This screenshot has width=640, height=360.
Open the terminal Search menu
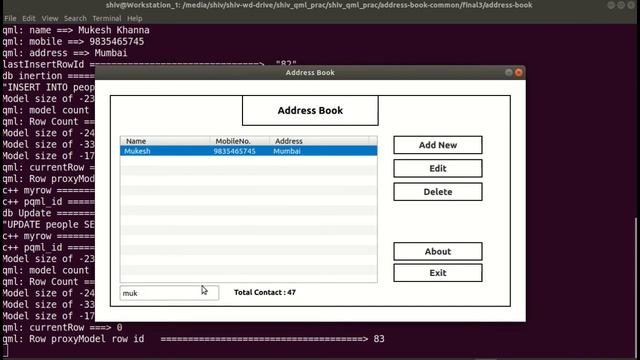(x=75, y=18)
